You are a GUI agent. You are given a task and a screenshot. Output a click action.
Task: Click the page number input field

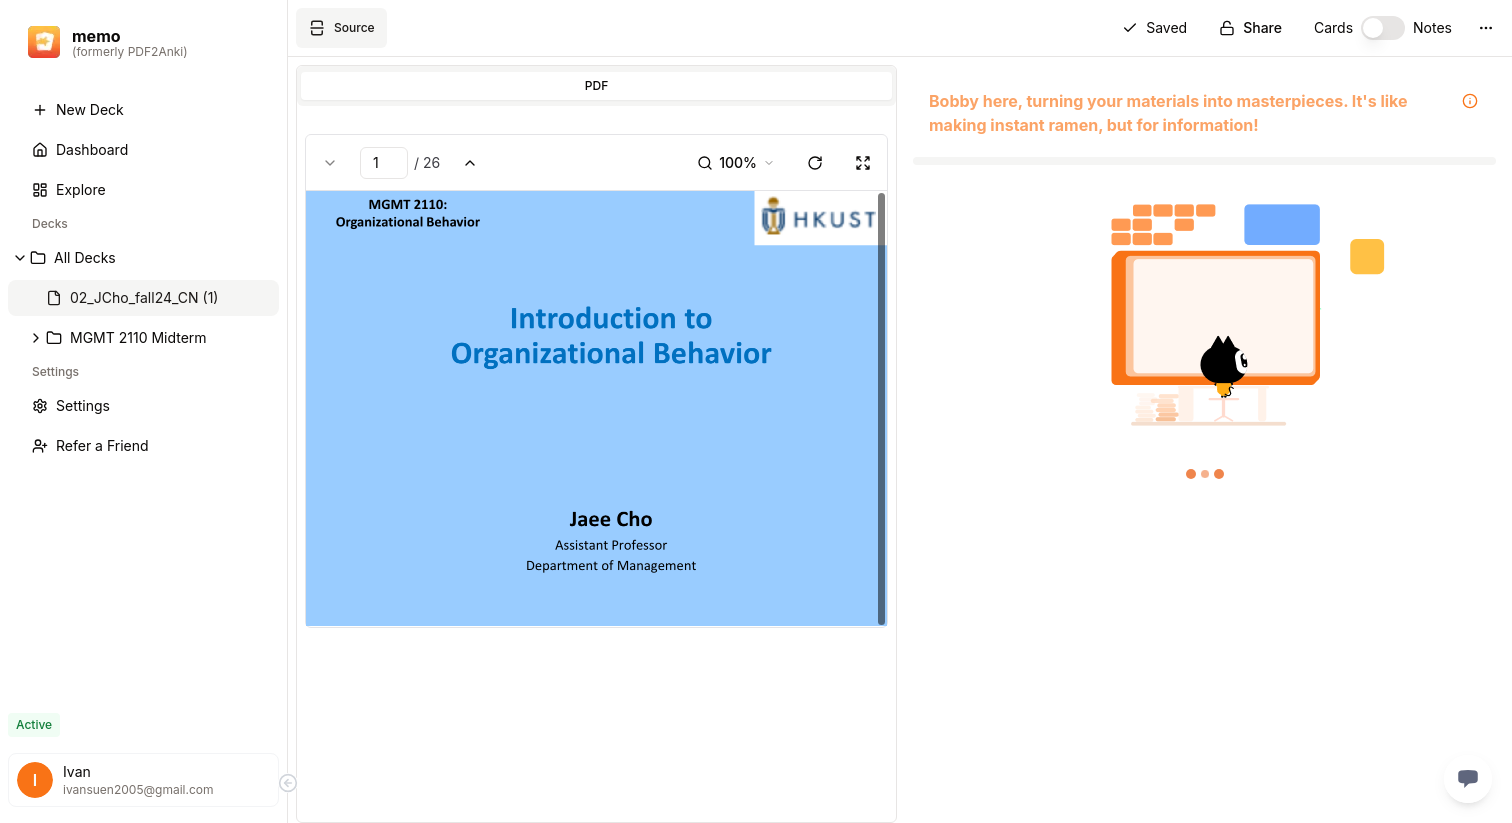click(x=383, y=163)
